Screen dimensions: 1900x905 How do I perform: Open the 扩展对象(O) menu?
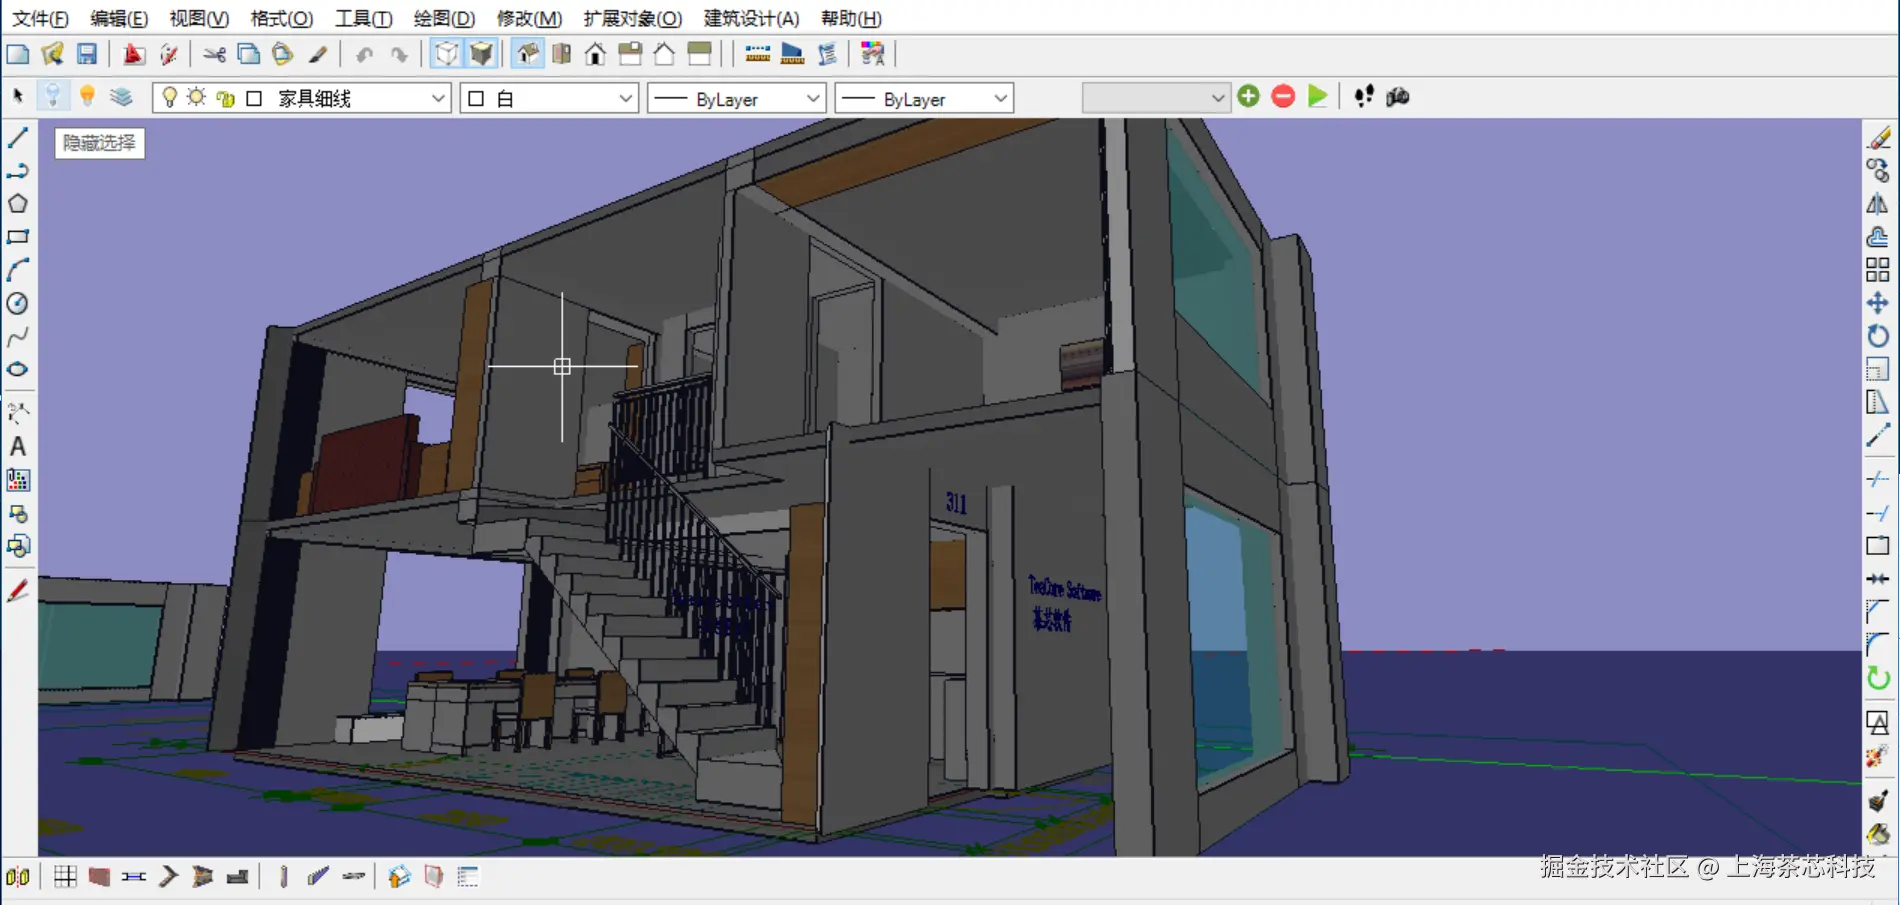click(633, 18)
